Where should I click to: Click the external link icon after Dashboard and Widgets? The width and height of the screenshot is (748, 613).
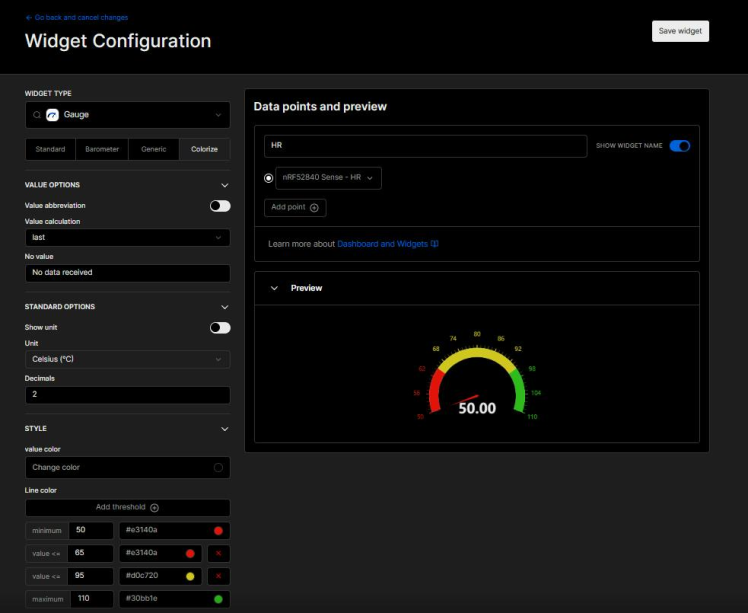tap(435, 244)
